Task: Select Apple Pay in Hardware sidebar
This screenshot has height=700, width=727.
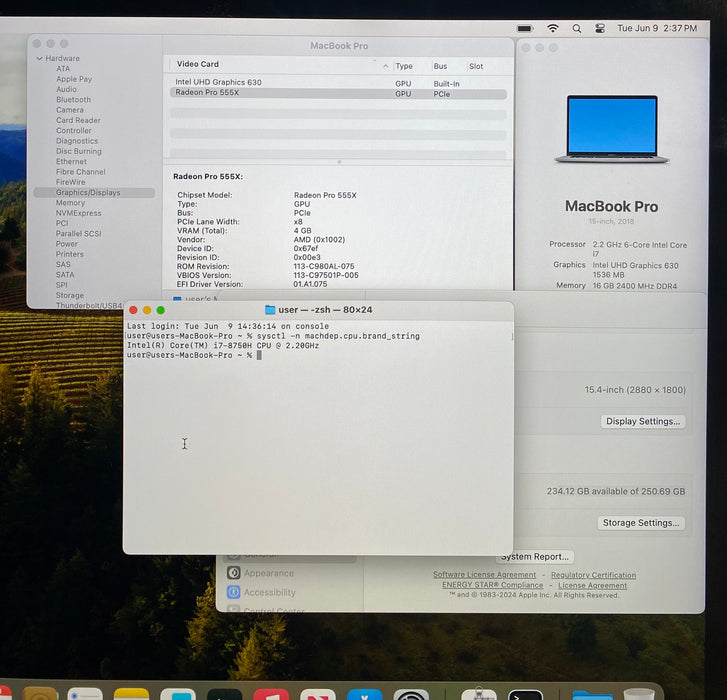Action: click(74, 79)
